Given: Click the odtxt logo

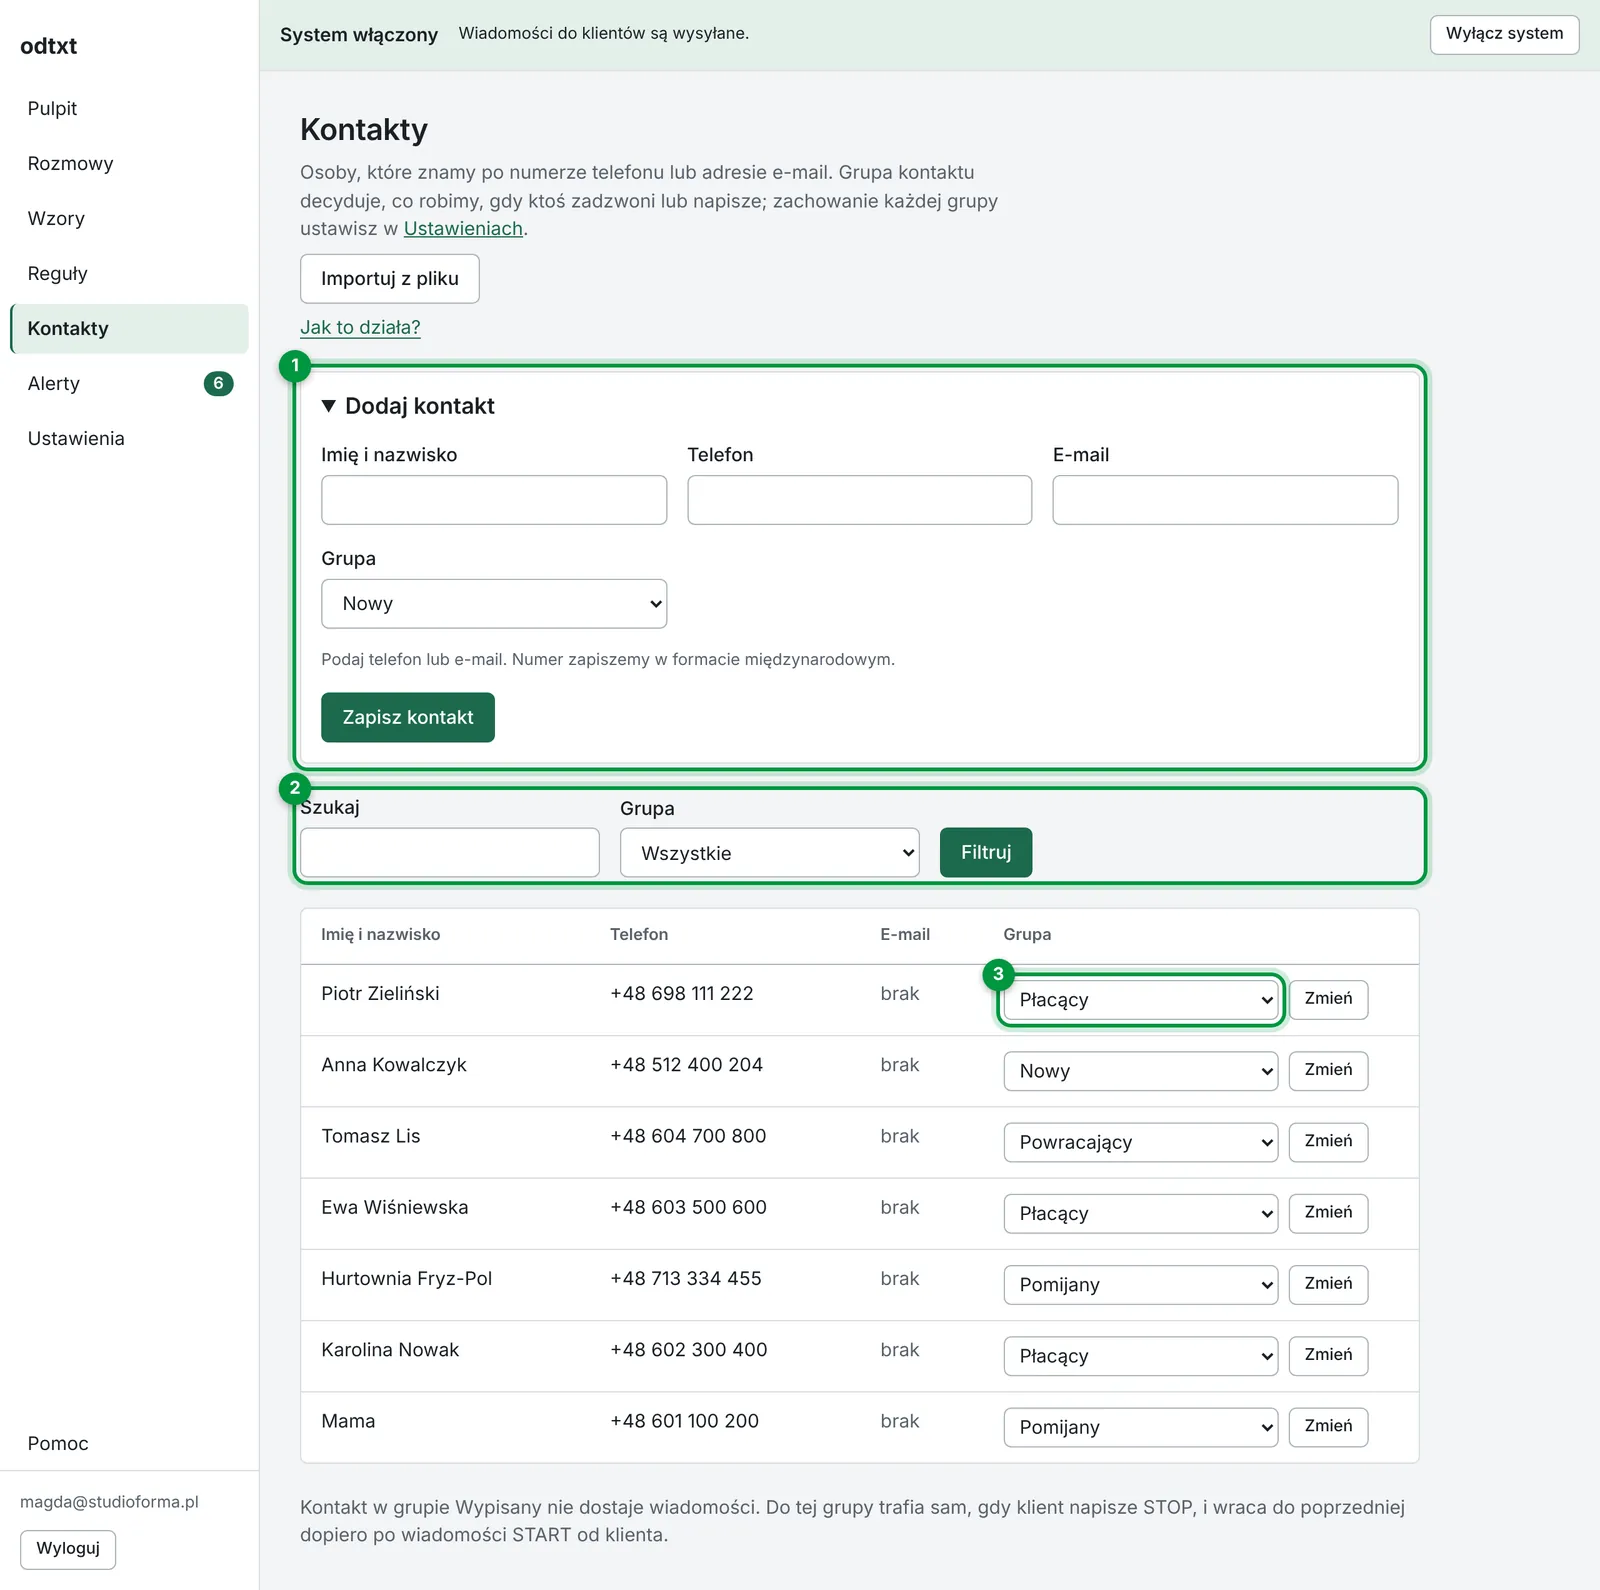Looking at the screenshot, I should click(48, 46).
